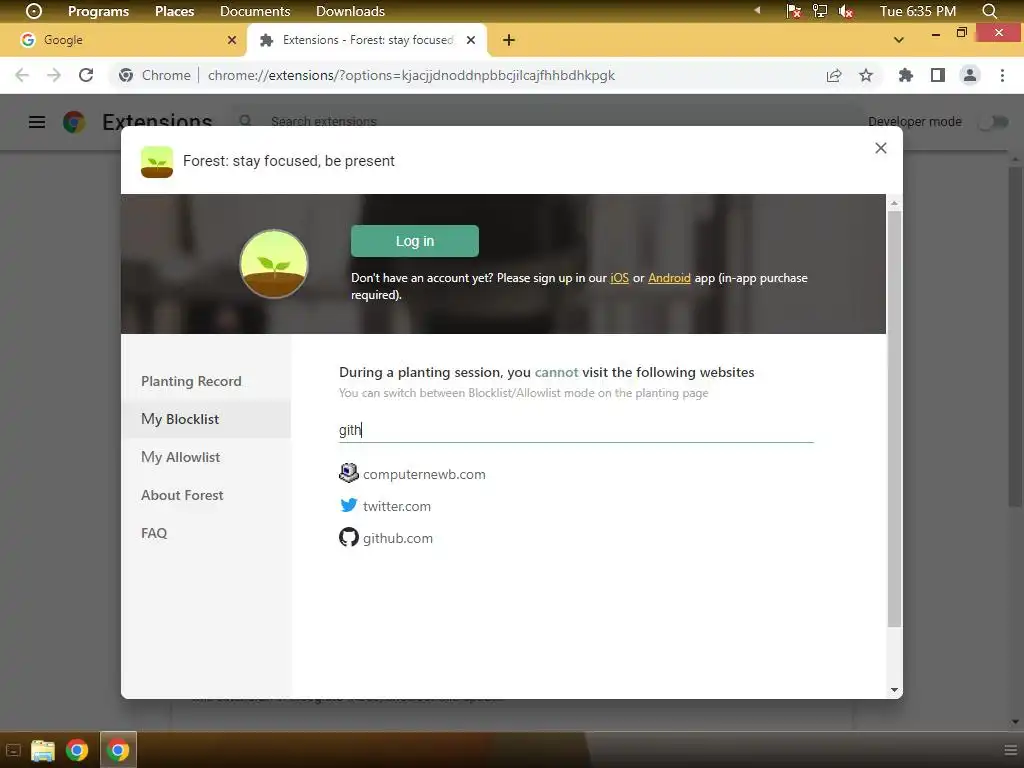1024x768 pixels.
Task: Click dialog scrollbar down arrow
Action: pyautogui.click(x=894, y=690)
